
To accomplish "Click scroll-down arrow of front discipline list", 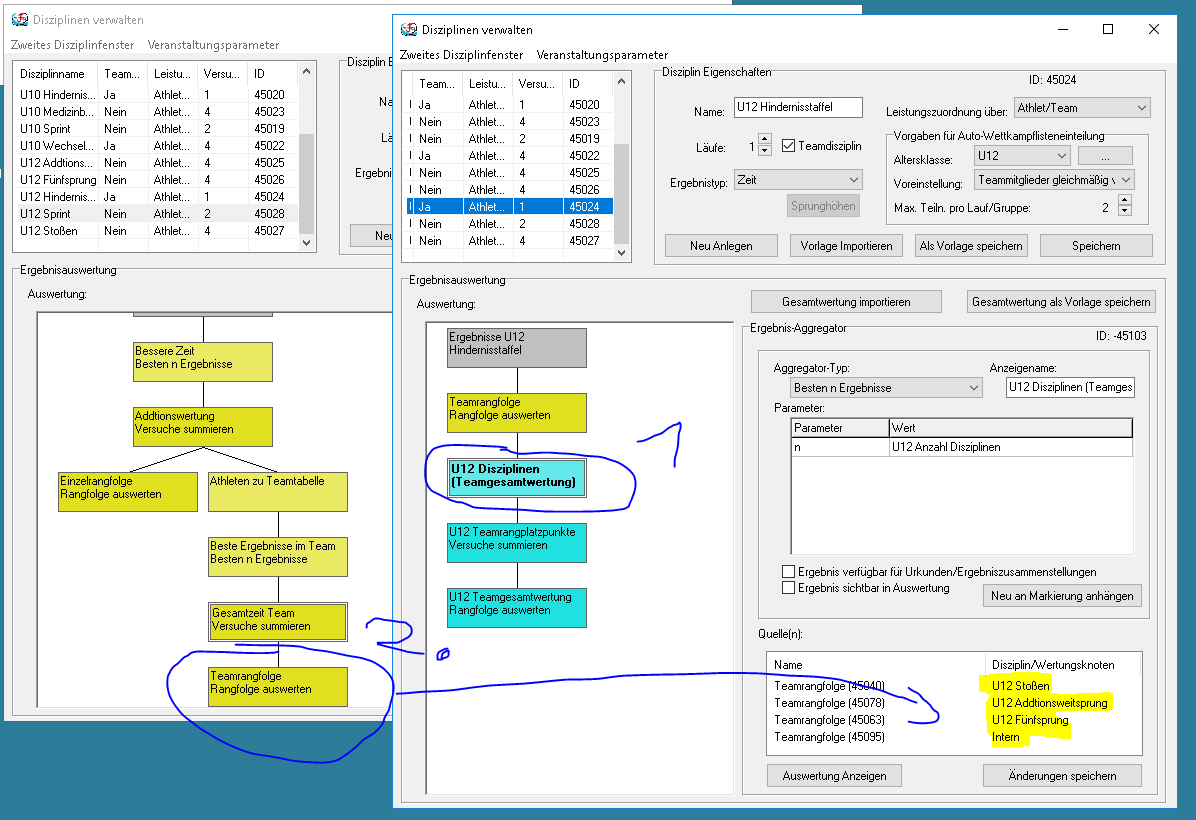I will click(622, 252).
